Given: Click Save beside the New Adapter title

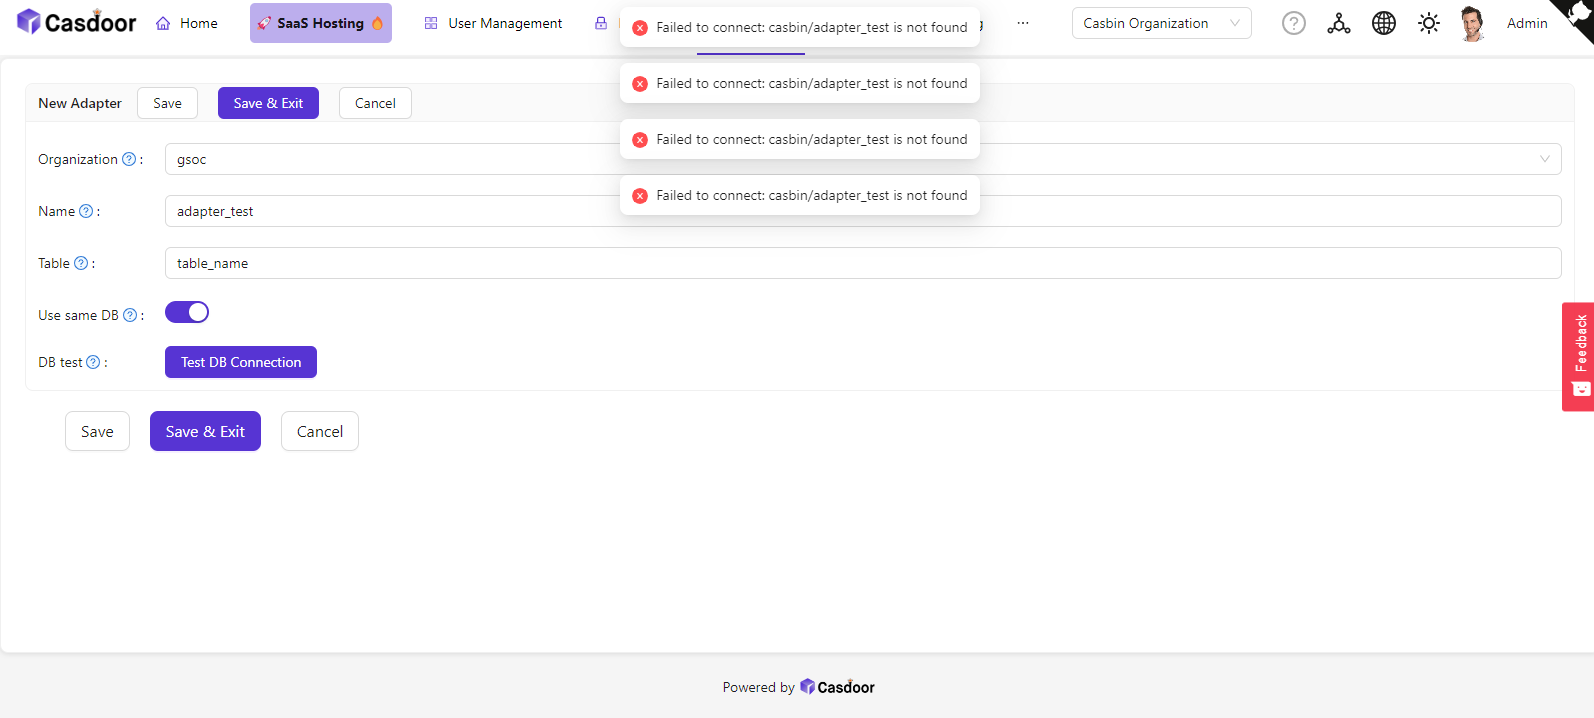Looking at the screenshot, I should tap(167, 103).
